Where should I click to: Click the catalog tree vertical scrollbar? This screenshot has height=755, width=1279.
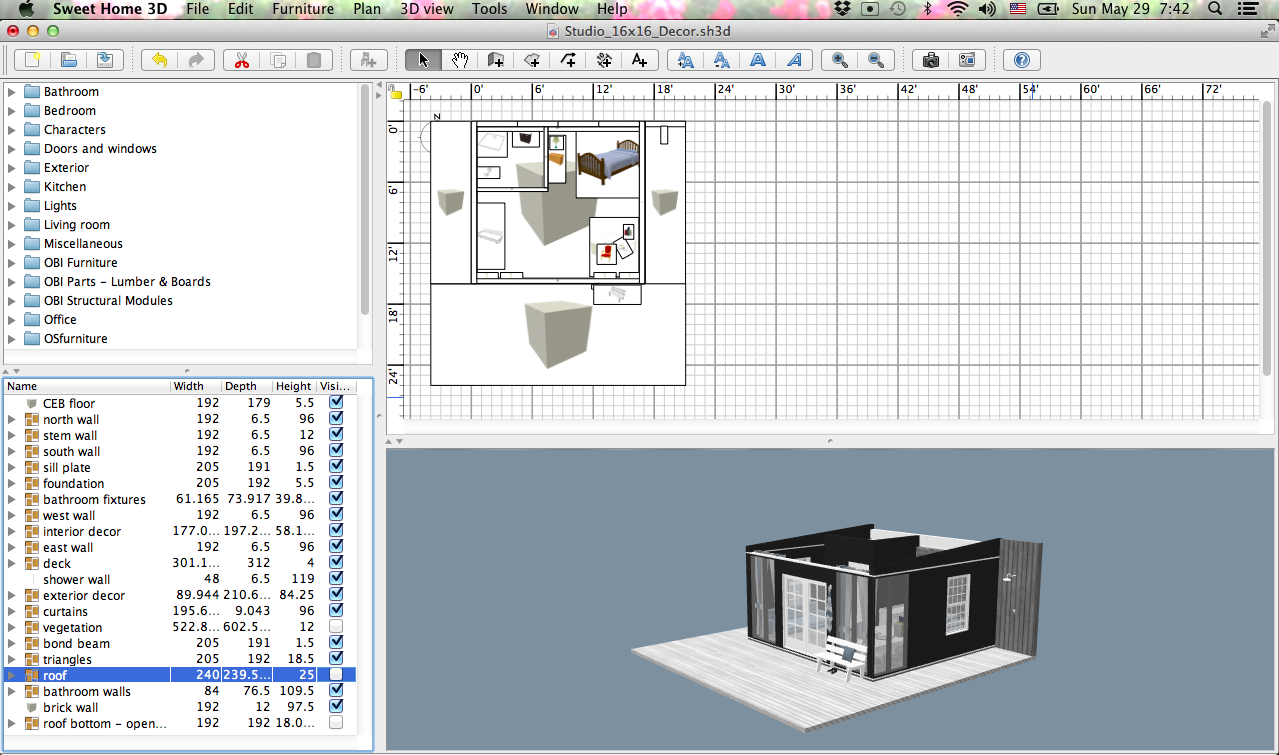[x=365, y=200]
